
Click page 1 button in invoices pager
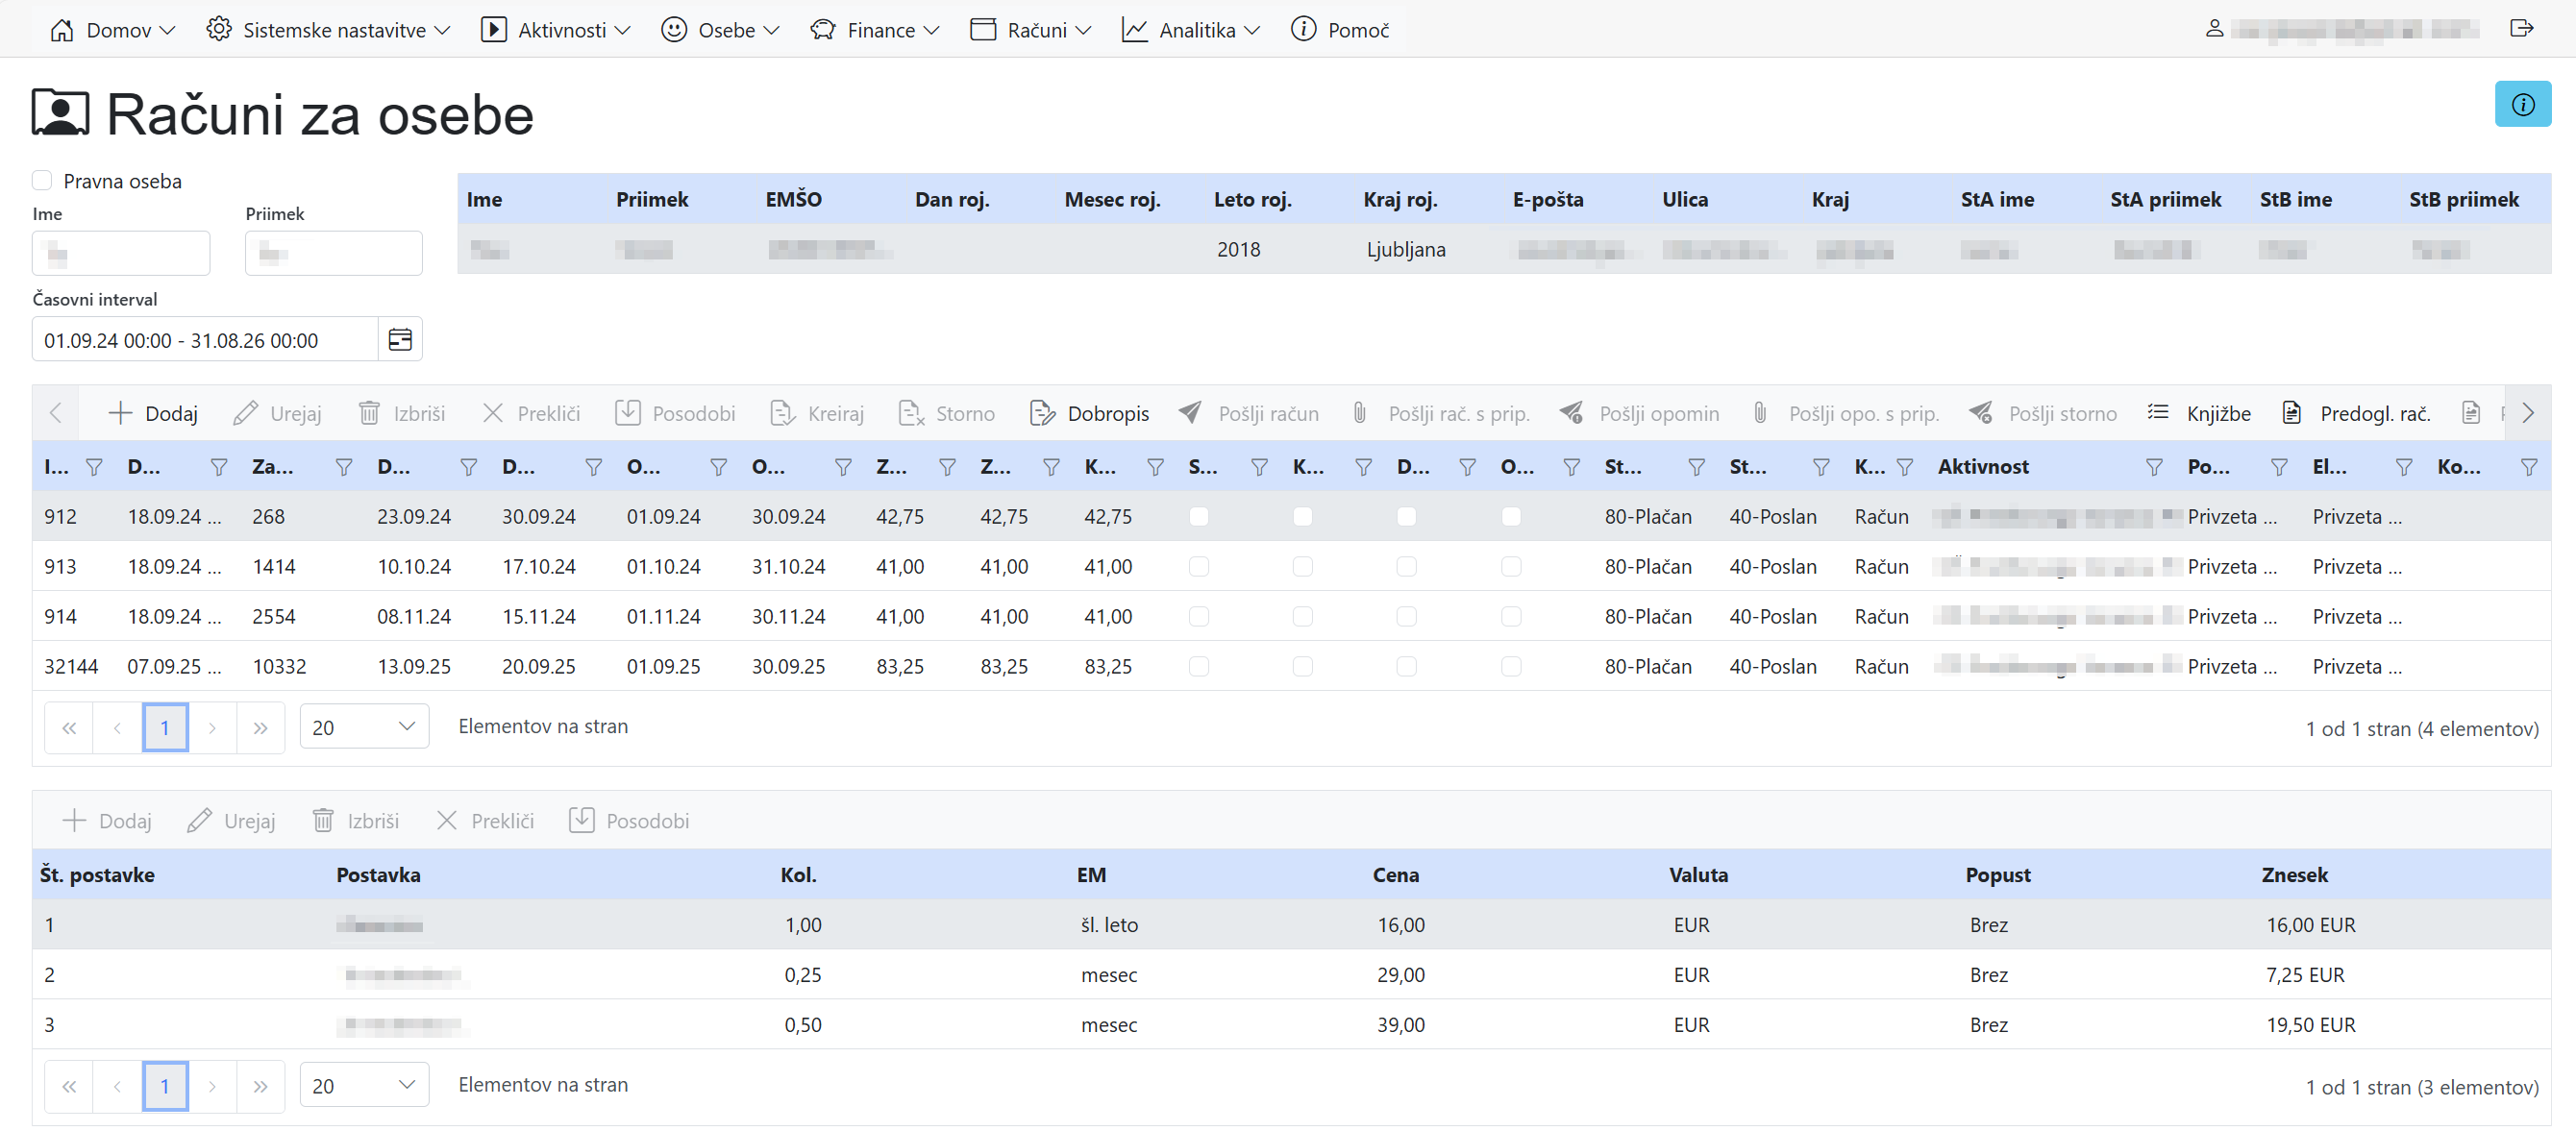coord(165,727)
